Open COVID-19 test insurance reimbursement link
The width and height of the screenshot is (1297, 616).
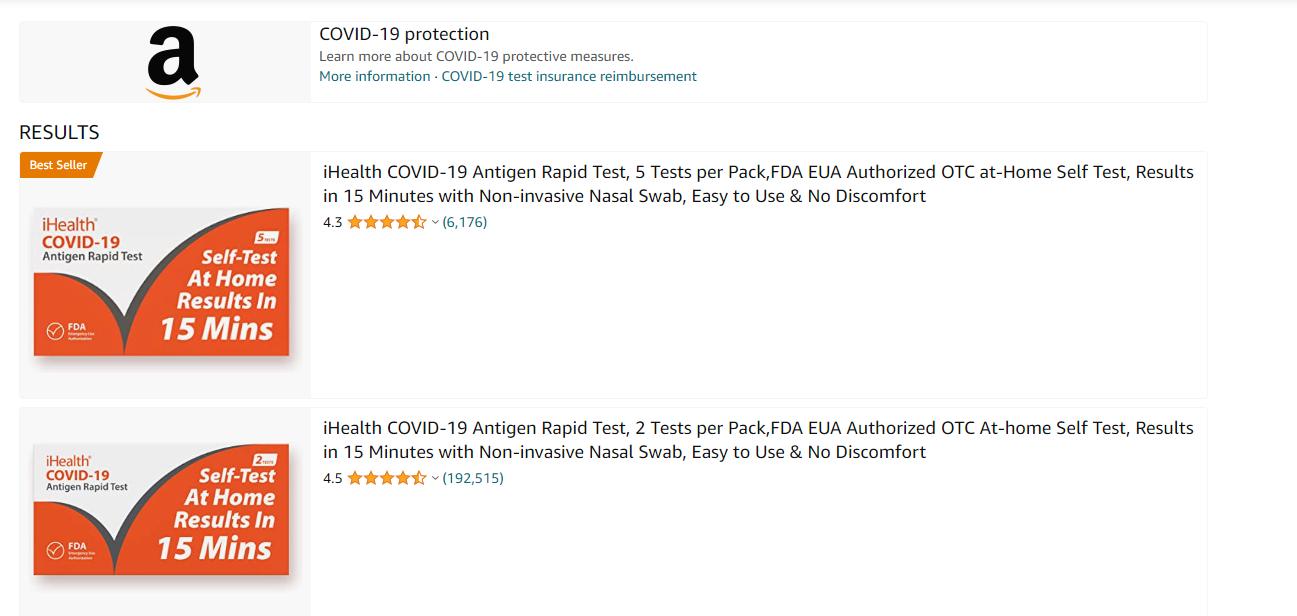tap(569, 76)
